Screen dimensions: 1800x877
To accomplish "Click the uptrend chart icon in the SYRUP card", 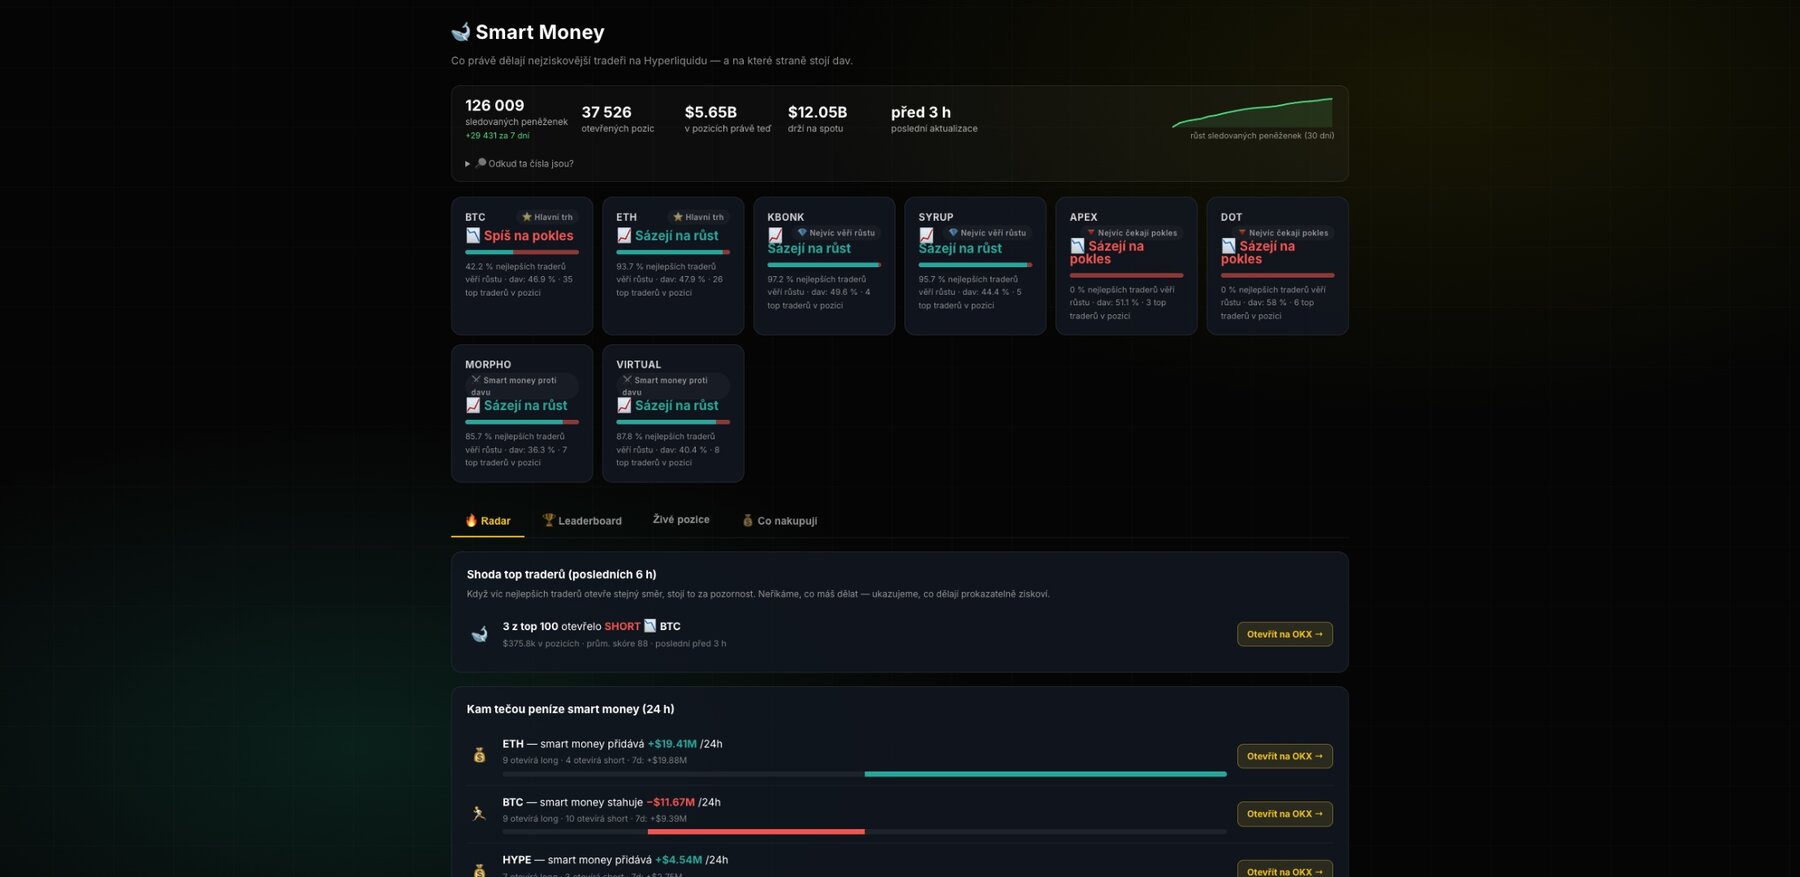I will (926, 236).
